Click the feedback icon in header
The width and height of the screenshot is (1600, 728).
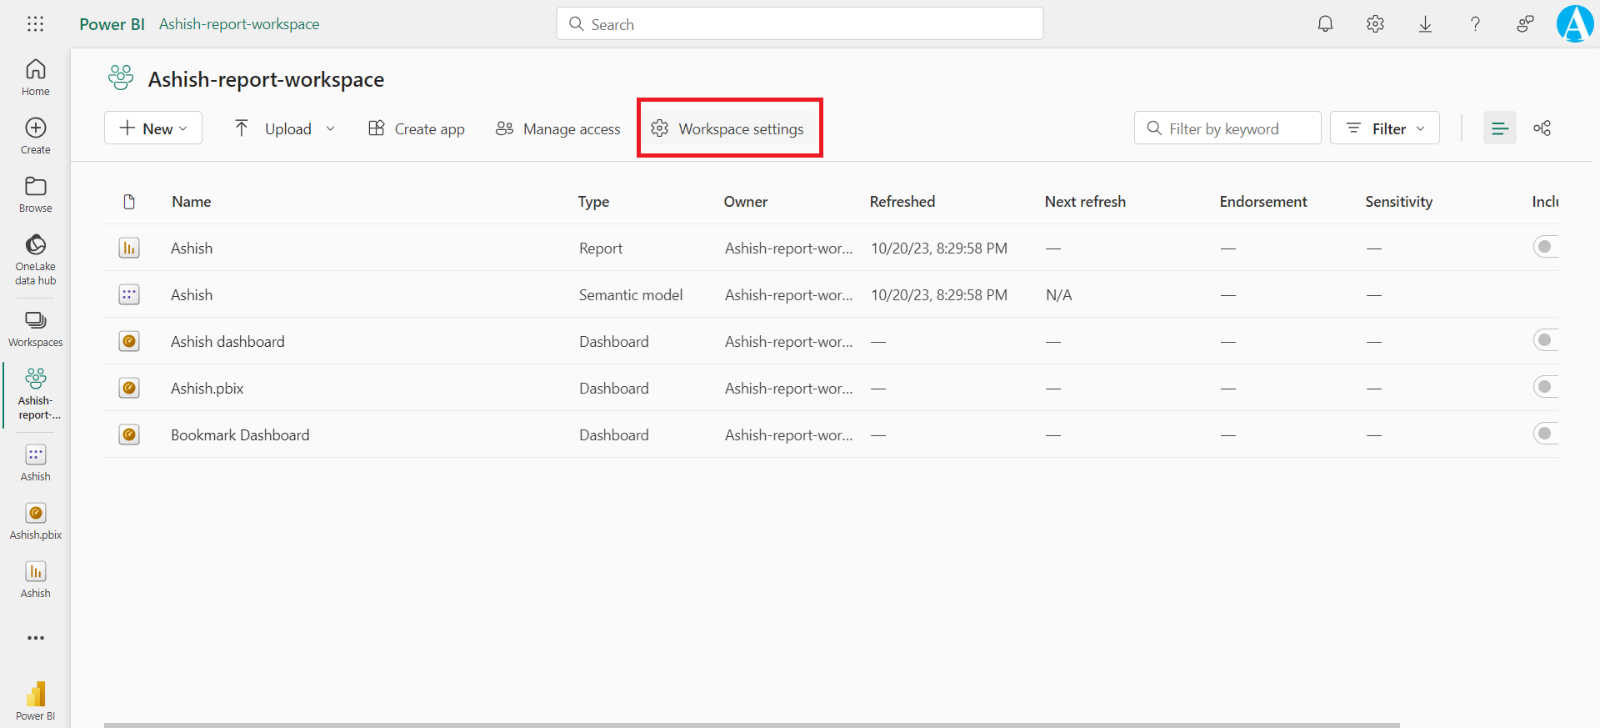point(1525,24)
